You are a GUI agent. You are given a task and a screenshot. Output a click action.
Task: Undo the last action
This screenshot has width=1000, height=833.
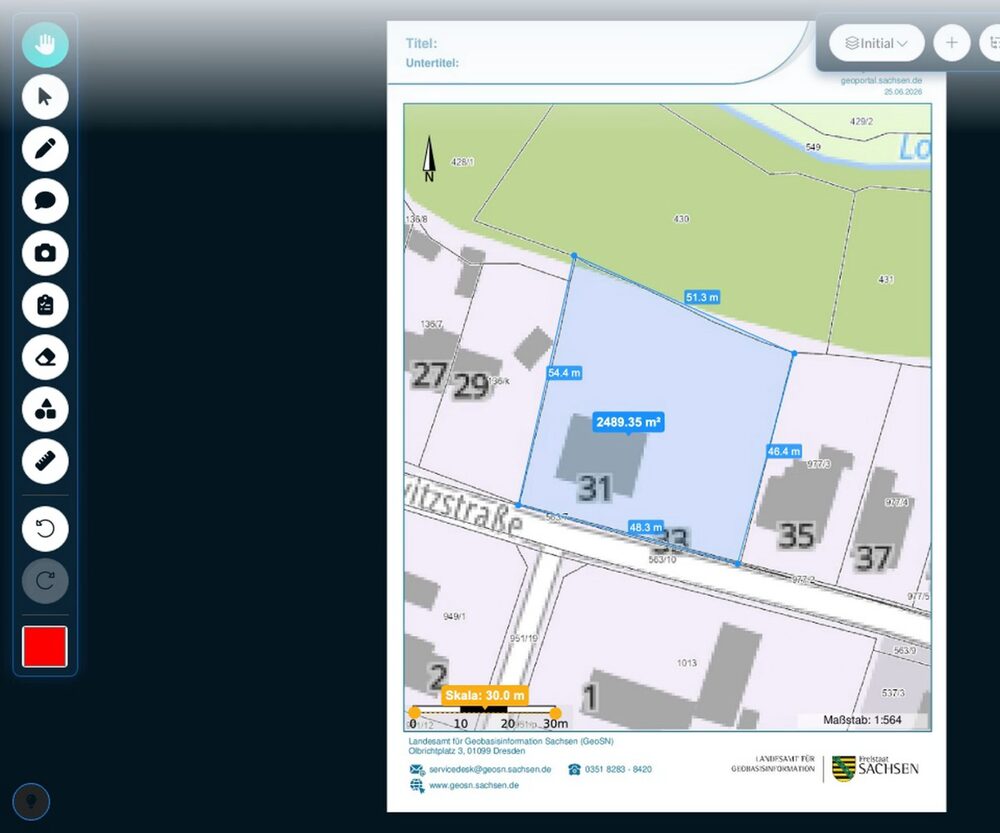coord(45,529)
